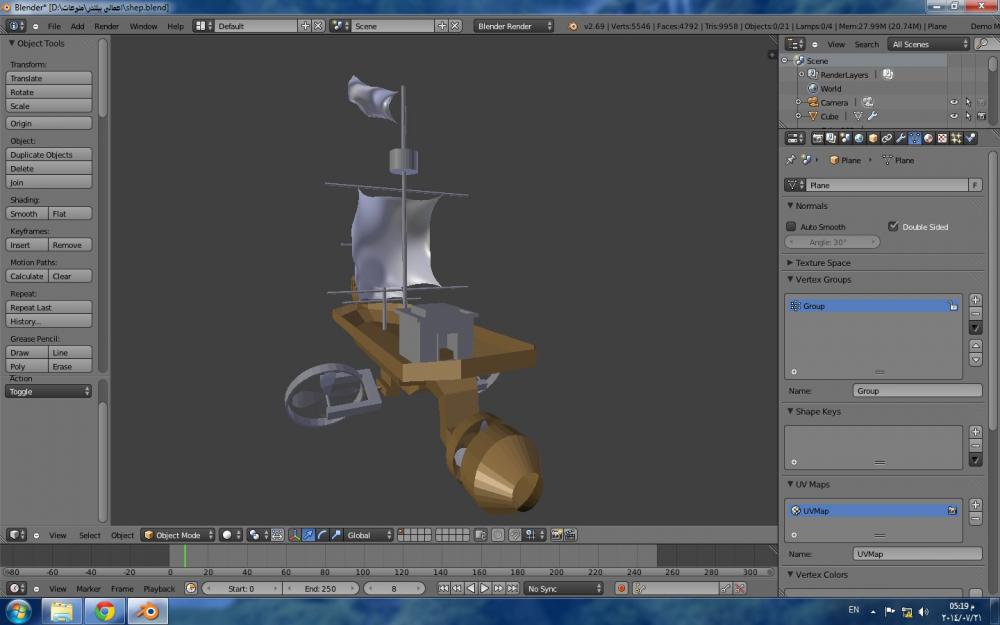Open the Render menu in top bar
The image size is (1000, 625).
pyautogui.click(x=106, y=26)
